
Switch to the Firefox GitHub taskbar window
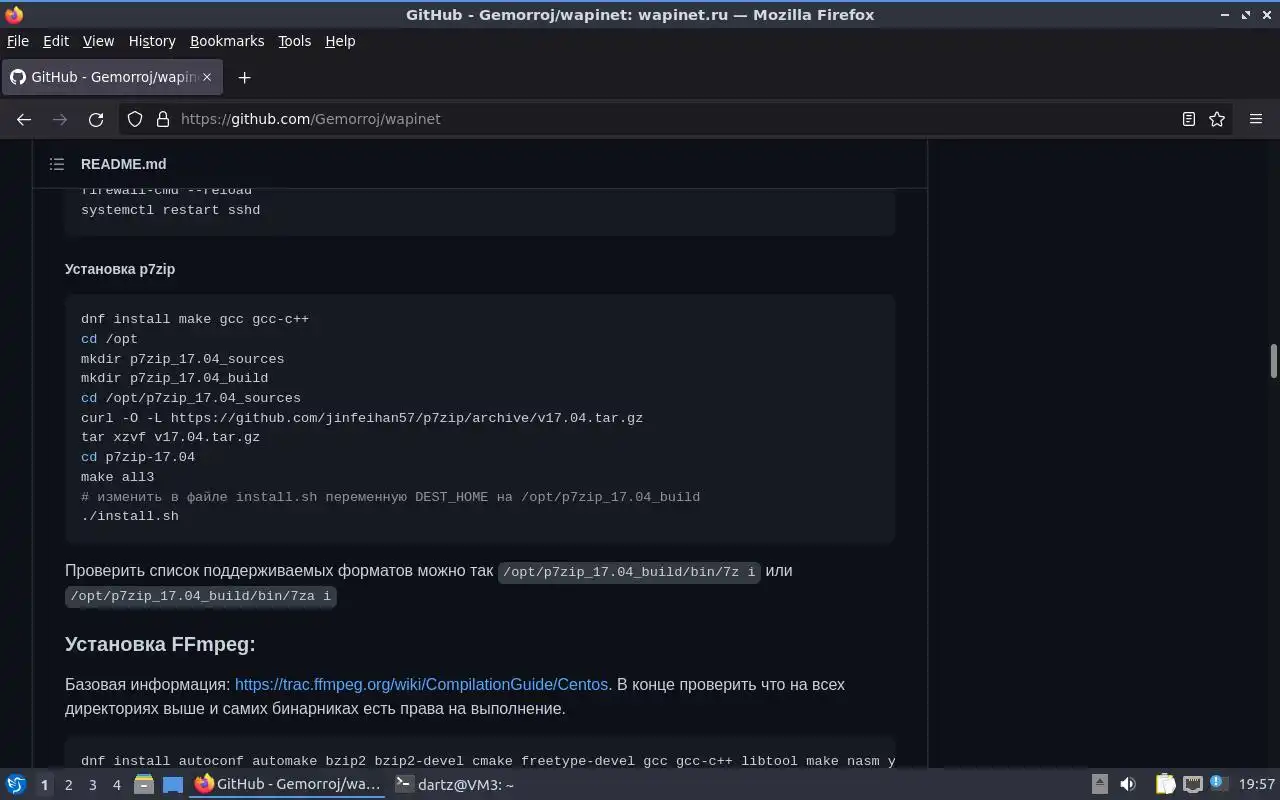click(288, 785)
